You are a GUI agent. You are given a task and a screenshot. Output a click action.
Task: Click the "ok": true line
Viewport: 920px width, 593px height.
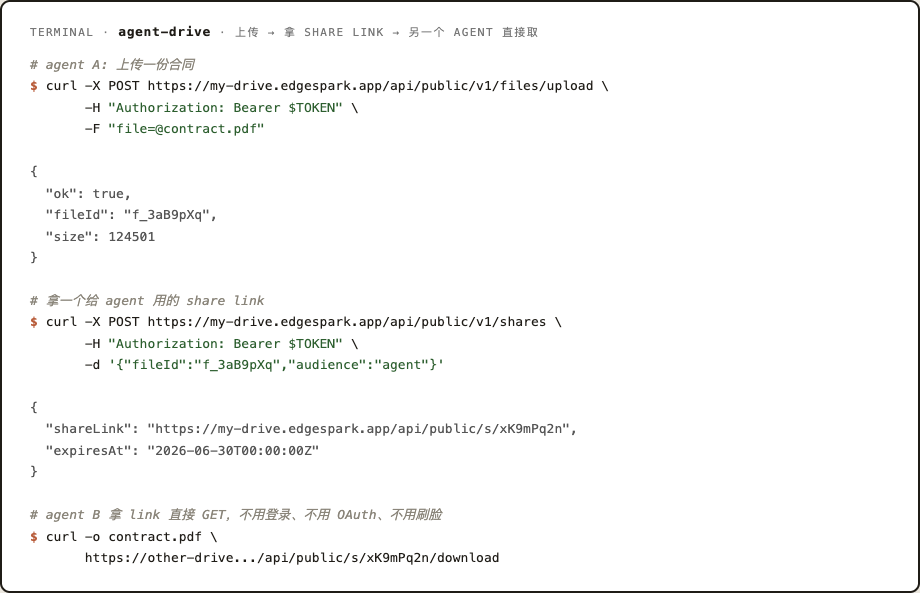(89, 194)
